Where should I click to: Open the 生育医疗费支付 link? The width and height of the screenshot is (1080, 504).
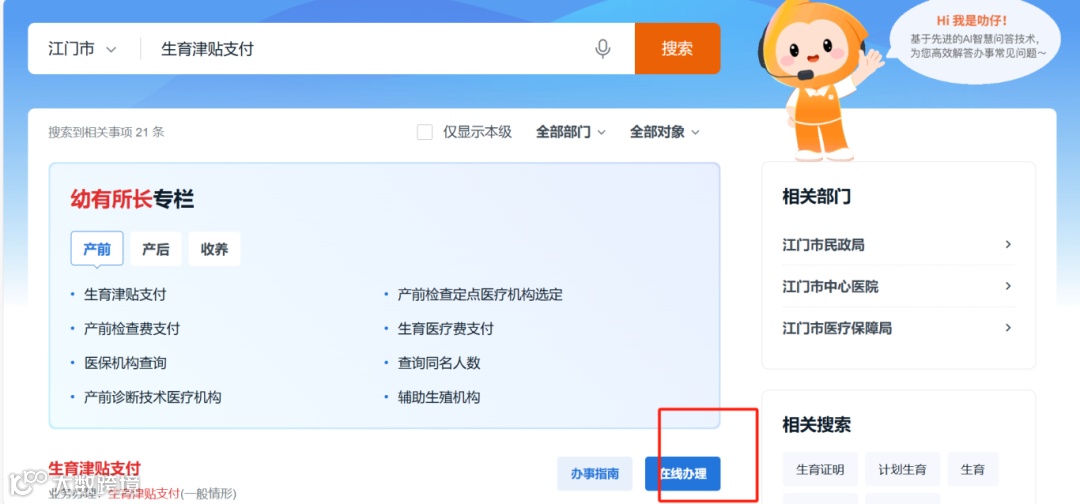click(x=446, y=329)
